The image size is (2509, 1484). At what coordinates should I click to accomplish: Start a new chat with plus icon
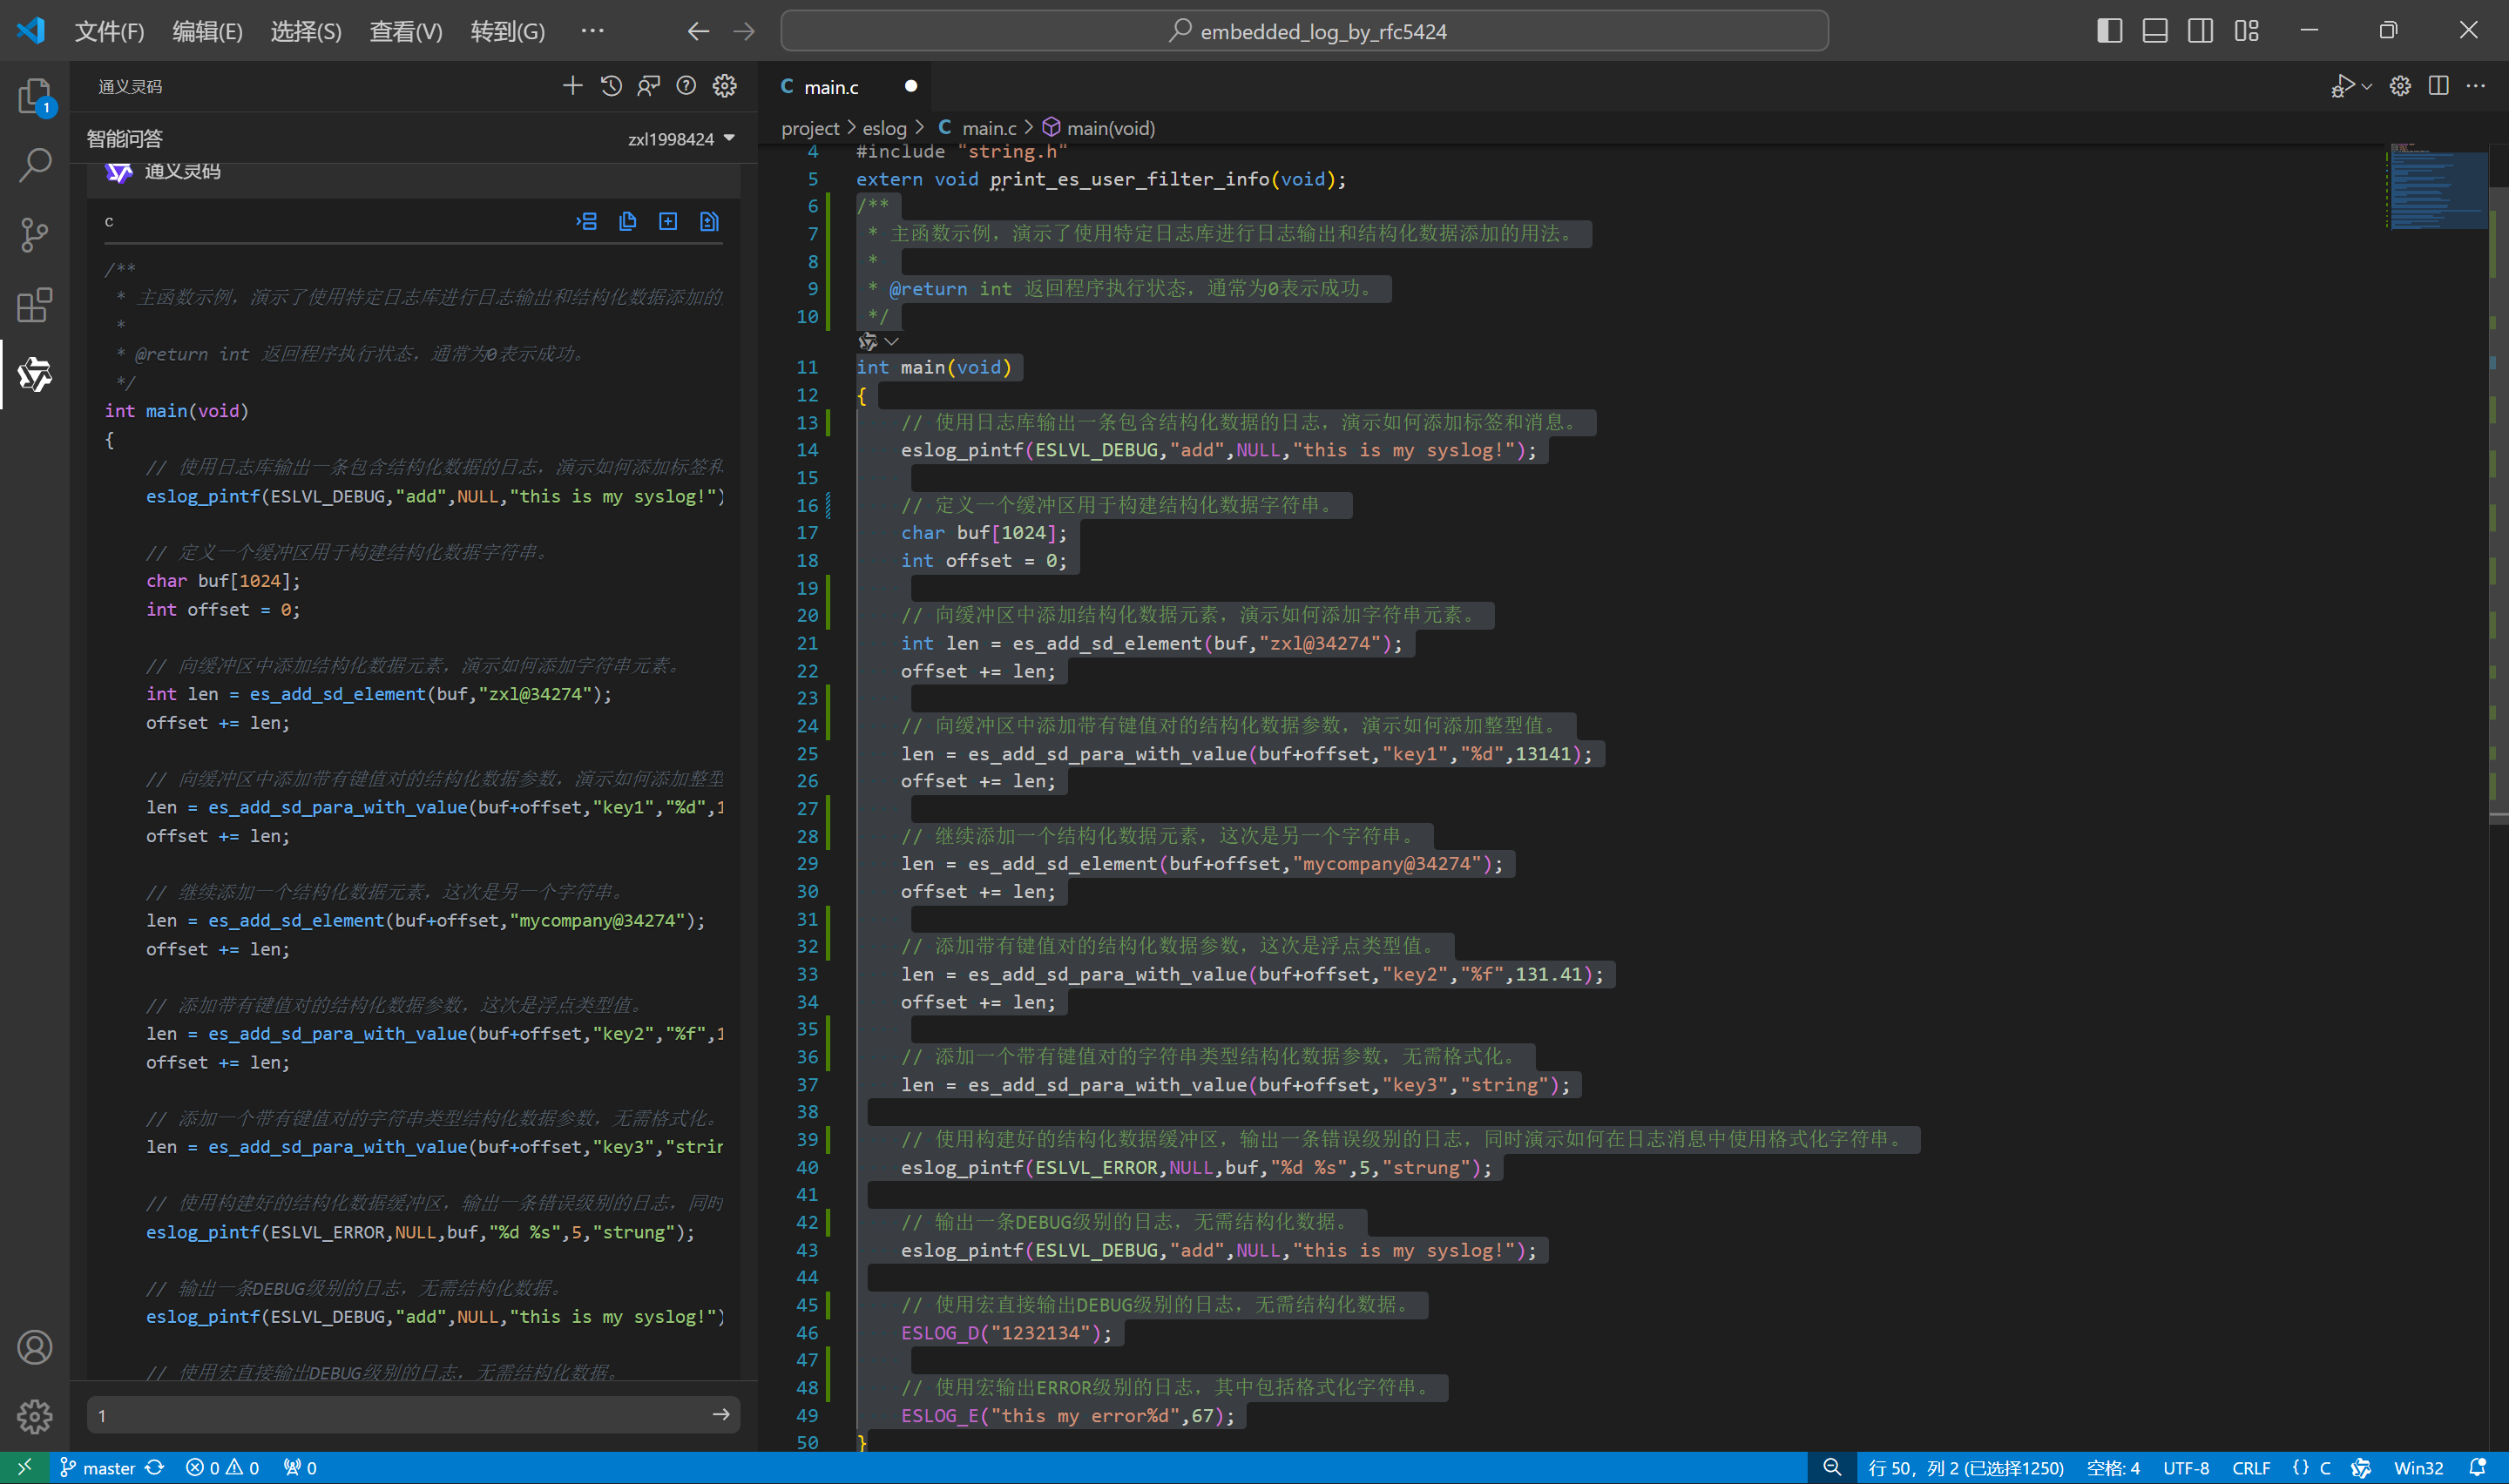pyautogui.click(x=572, y=86)
